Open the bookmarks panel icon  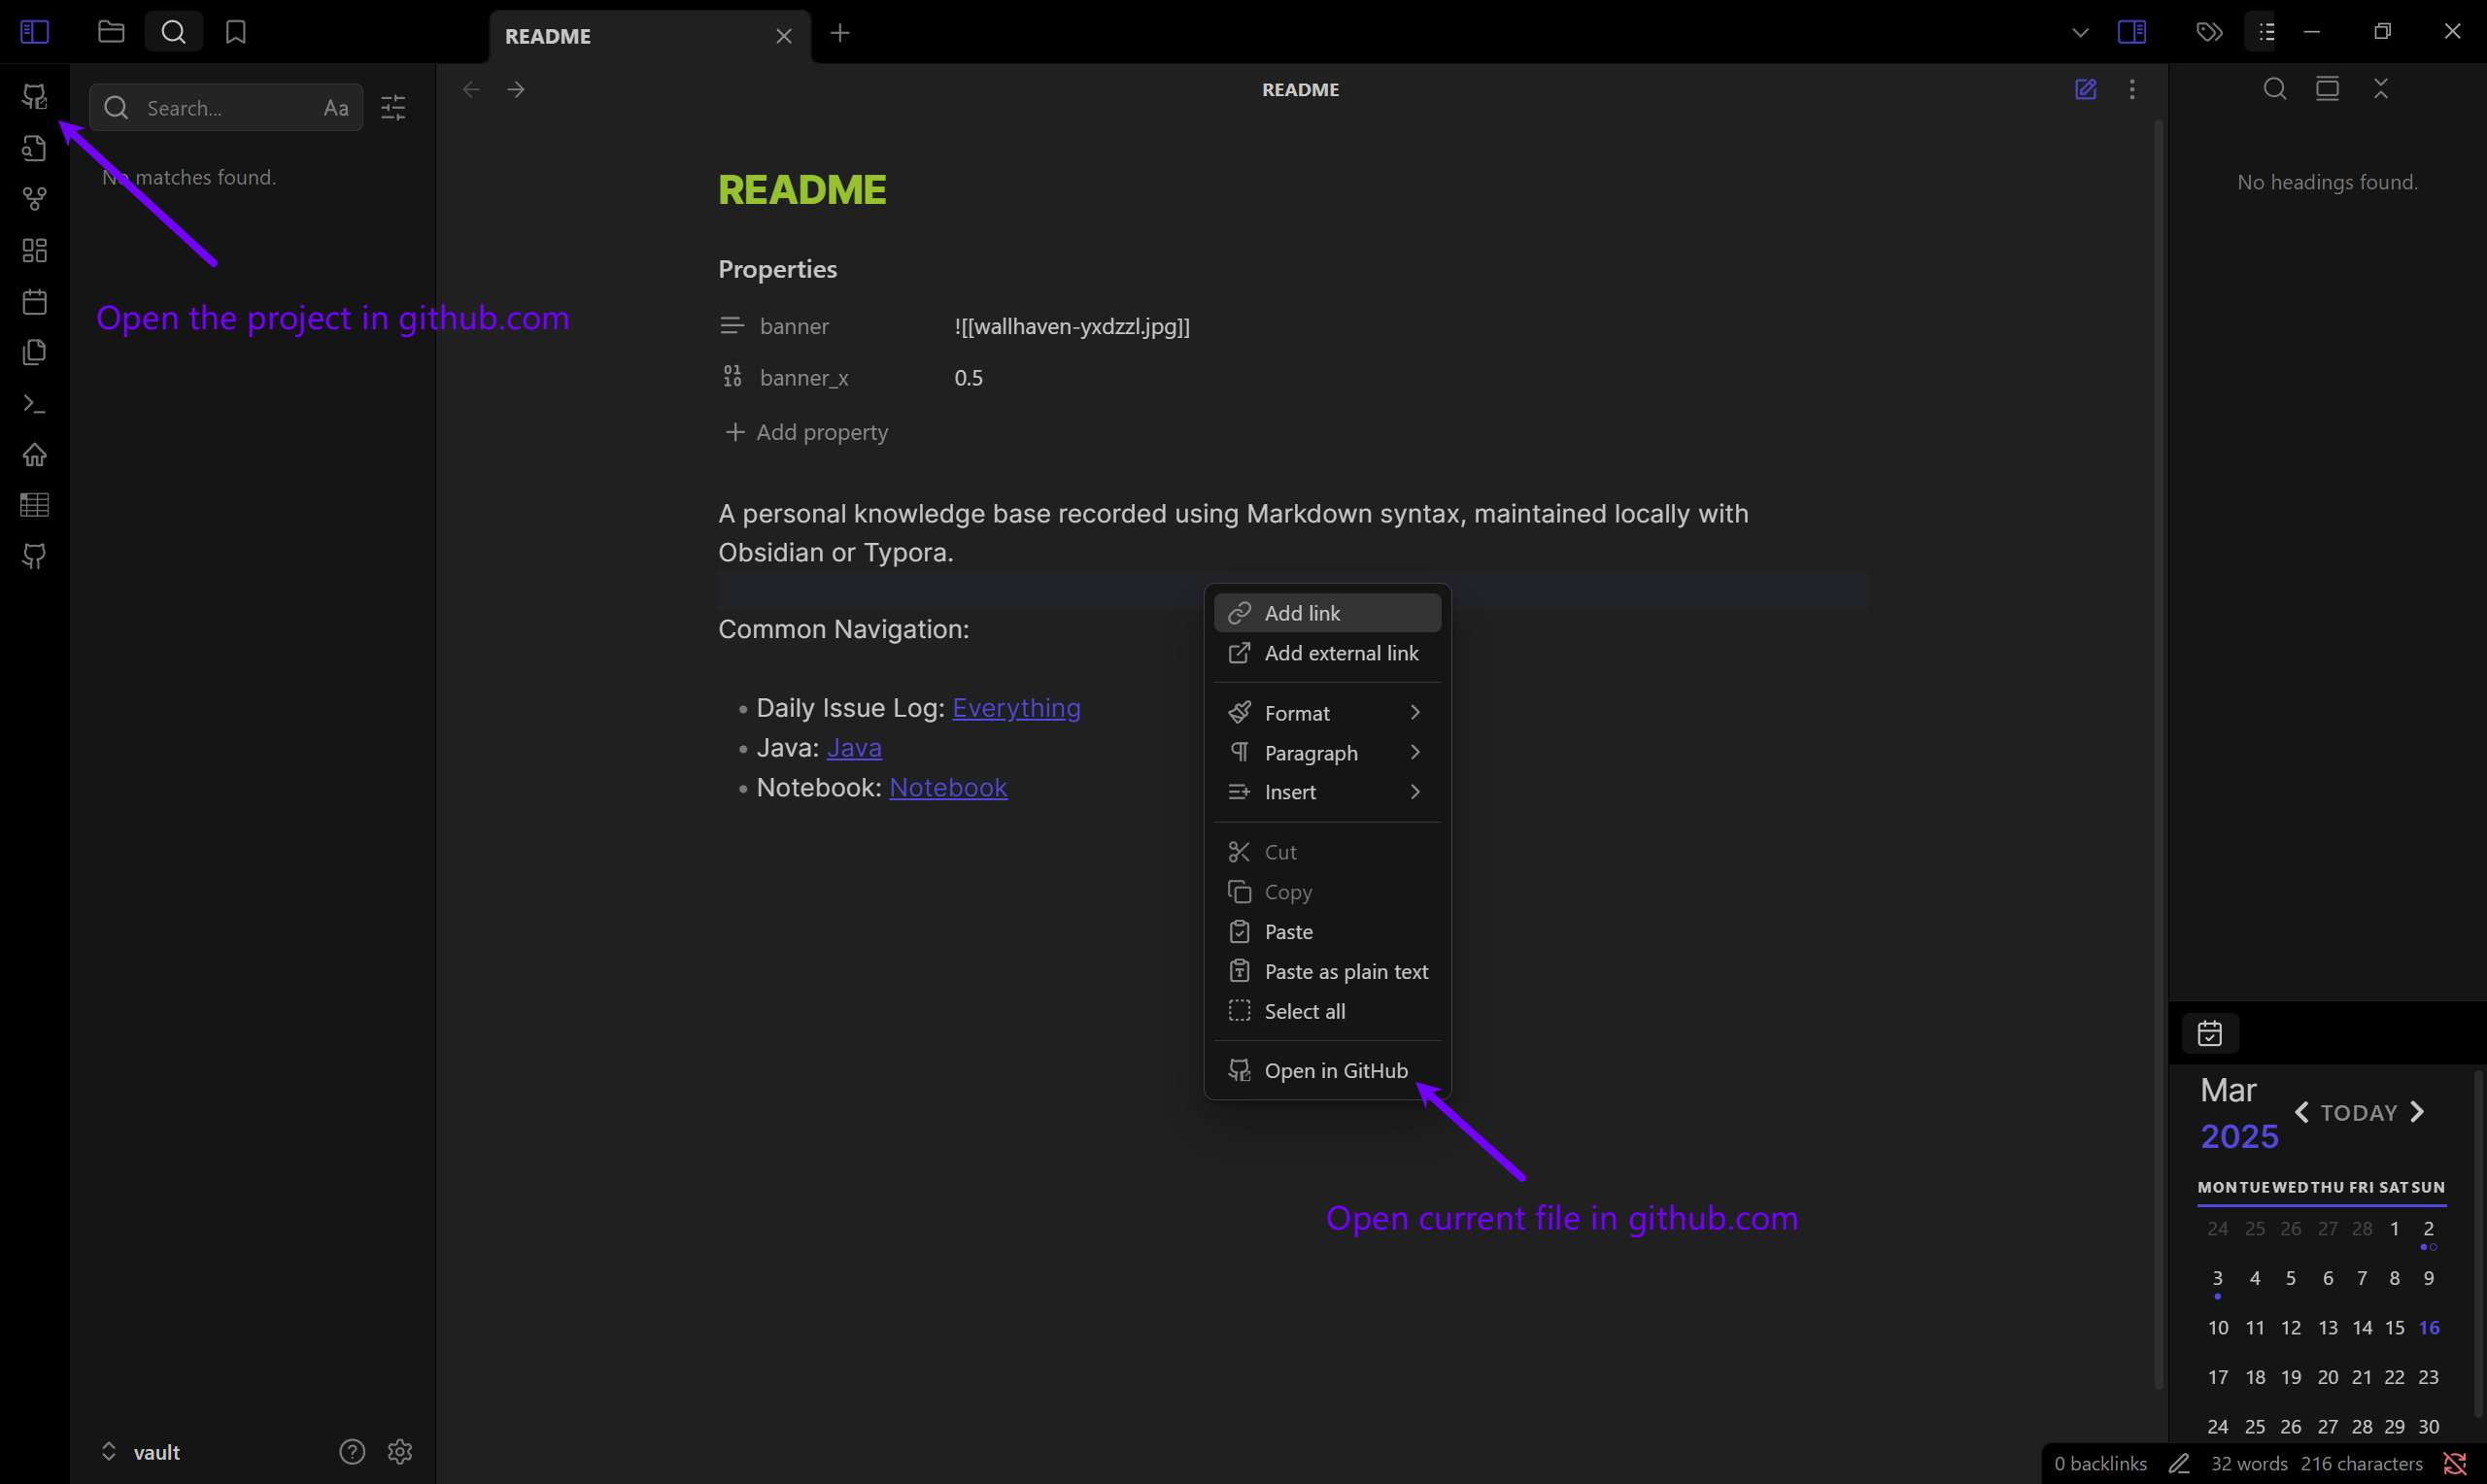[236, 32]
